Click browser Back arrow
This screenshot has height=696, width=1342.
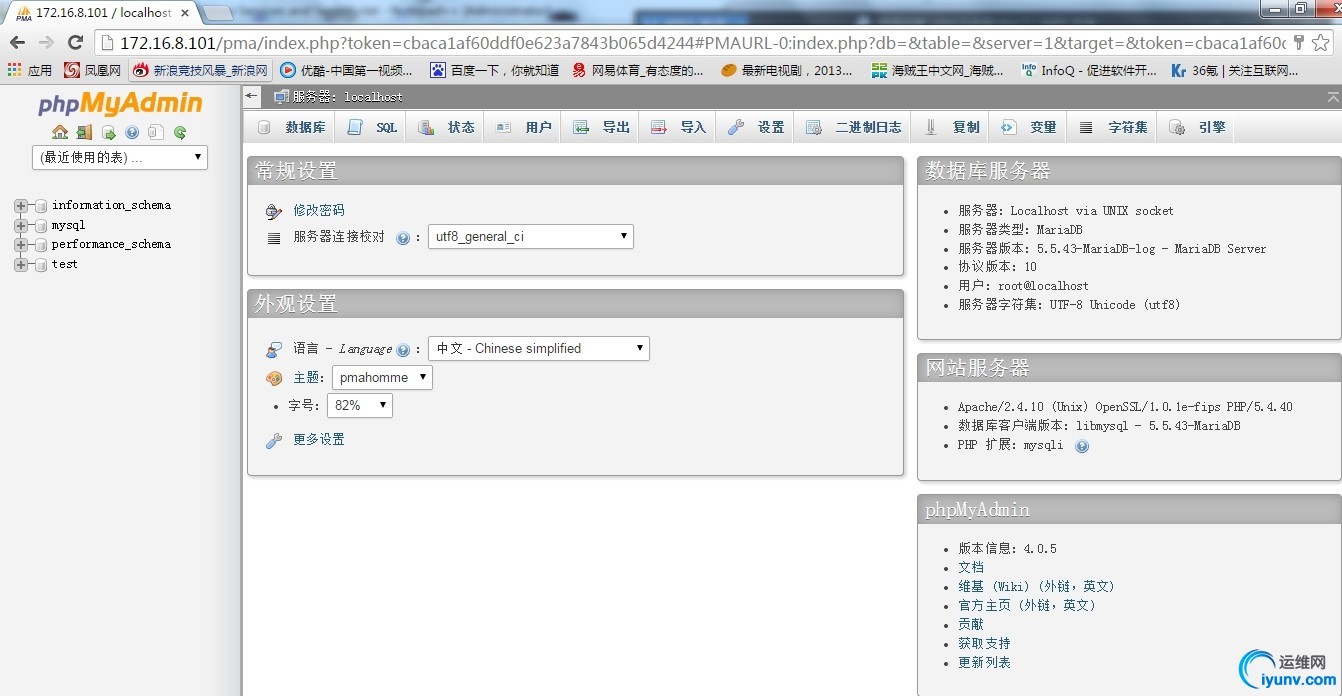click(x=17, y=42)
